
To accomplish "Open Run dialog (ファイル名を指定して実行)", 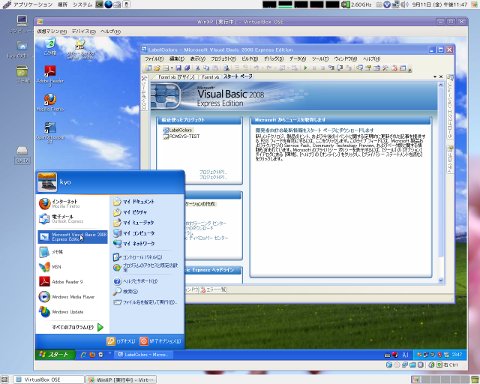I will click(145, 302).
